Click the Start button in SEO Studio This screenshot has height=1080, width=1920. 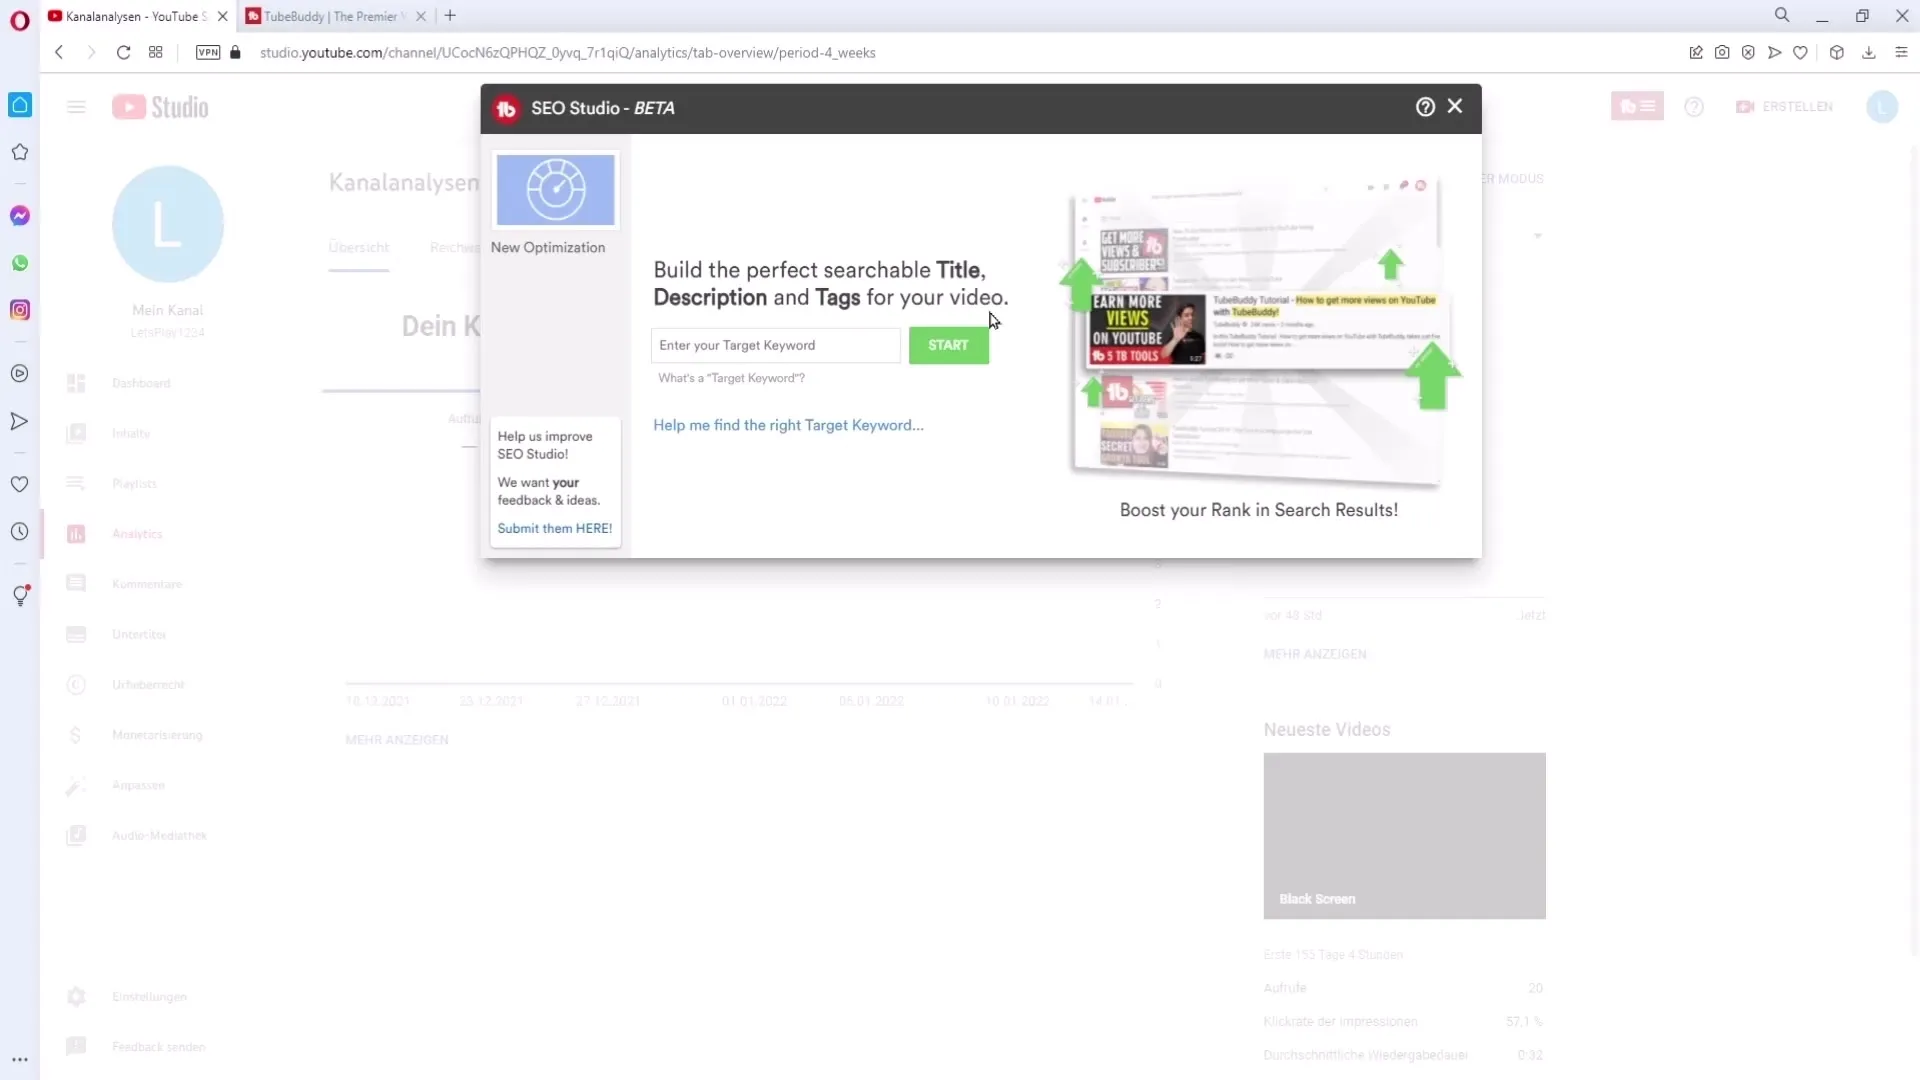[x=948, y=344]
